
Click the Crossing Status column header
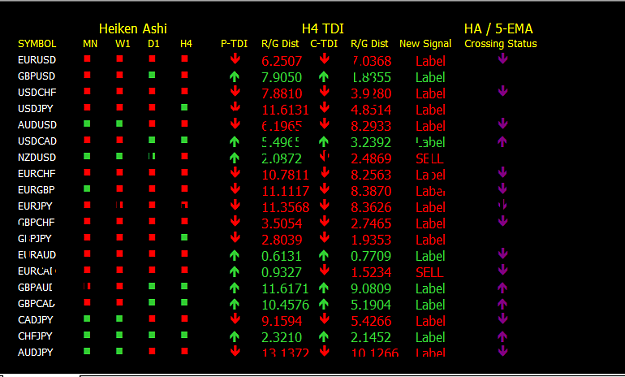(501, 43)
